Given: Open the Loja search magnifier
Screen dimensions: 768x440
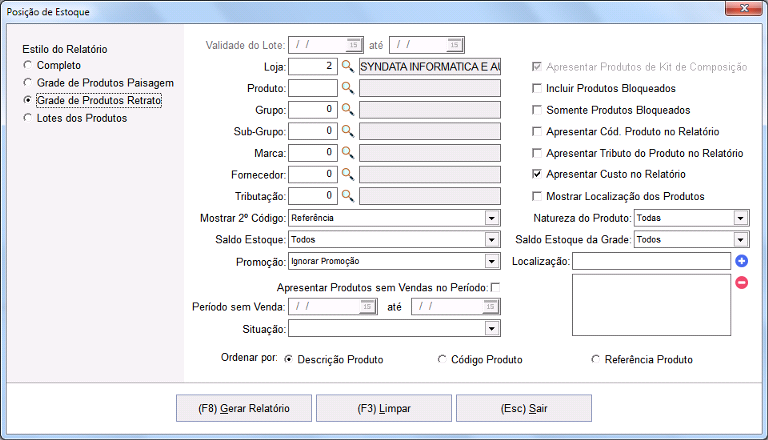Looking at the screenshot, I should [x=348, y=66].
